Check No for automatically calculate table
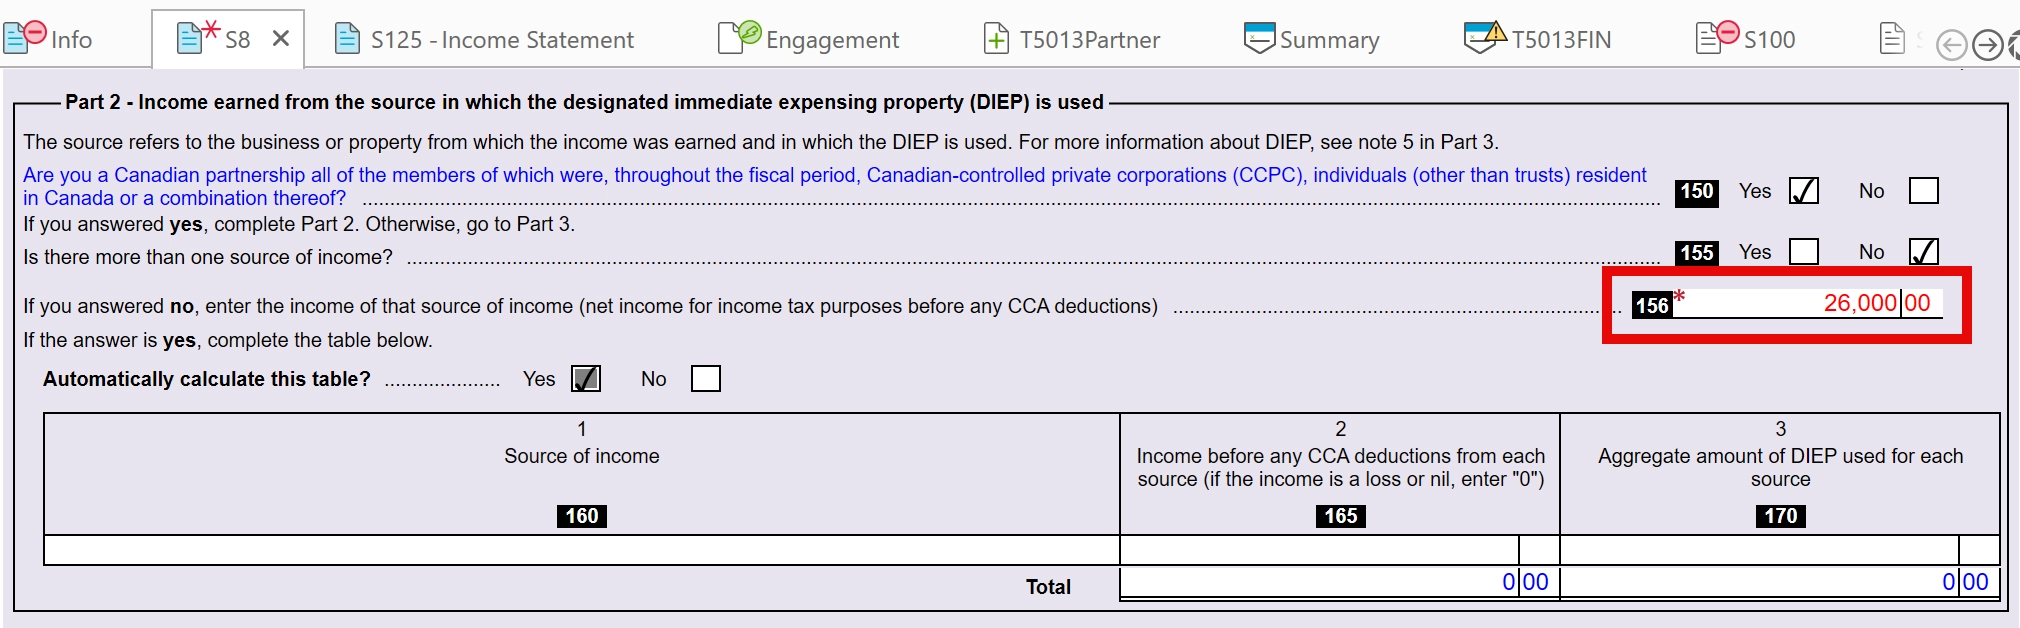 [705, 379]
